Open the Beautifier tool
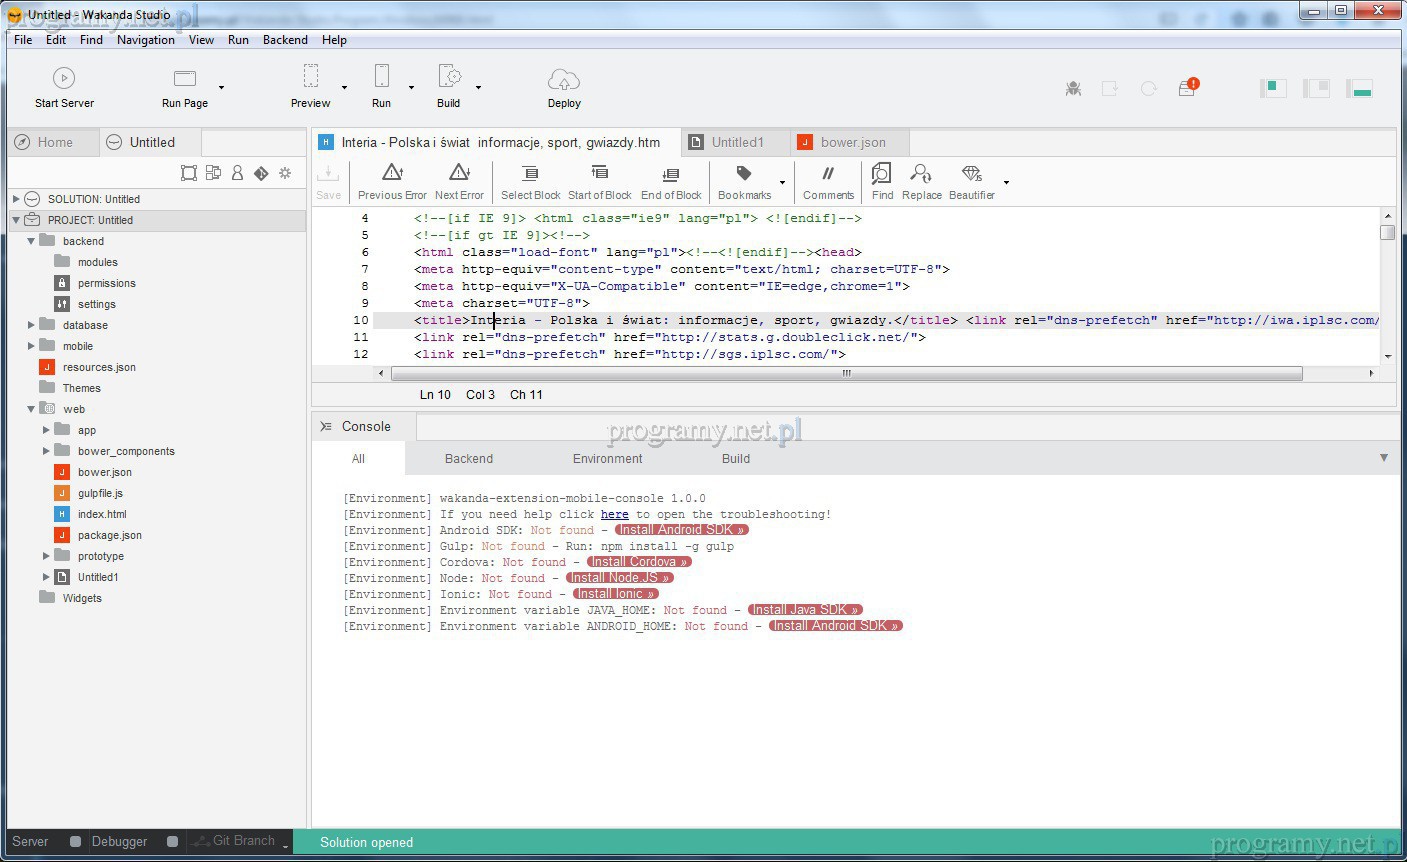 pyautogui.click(x=971, y=175)
